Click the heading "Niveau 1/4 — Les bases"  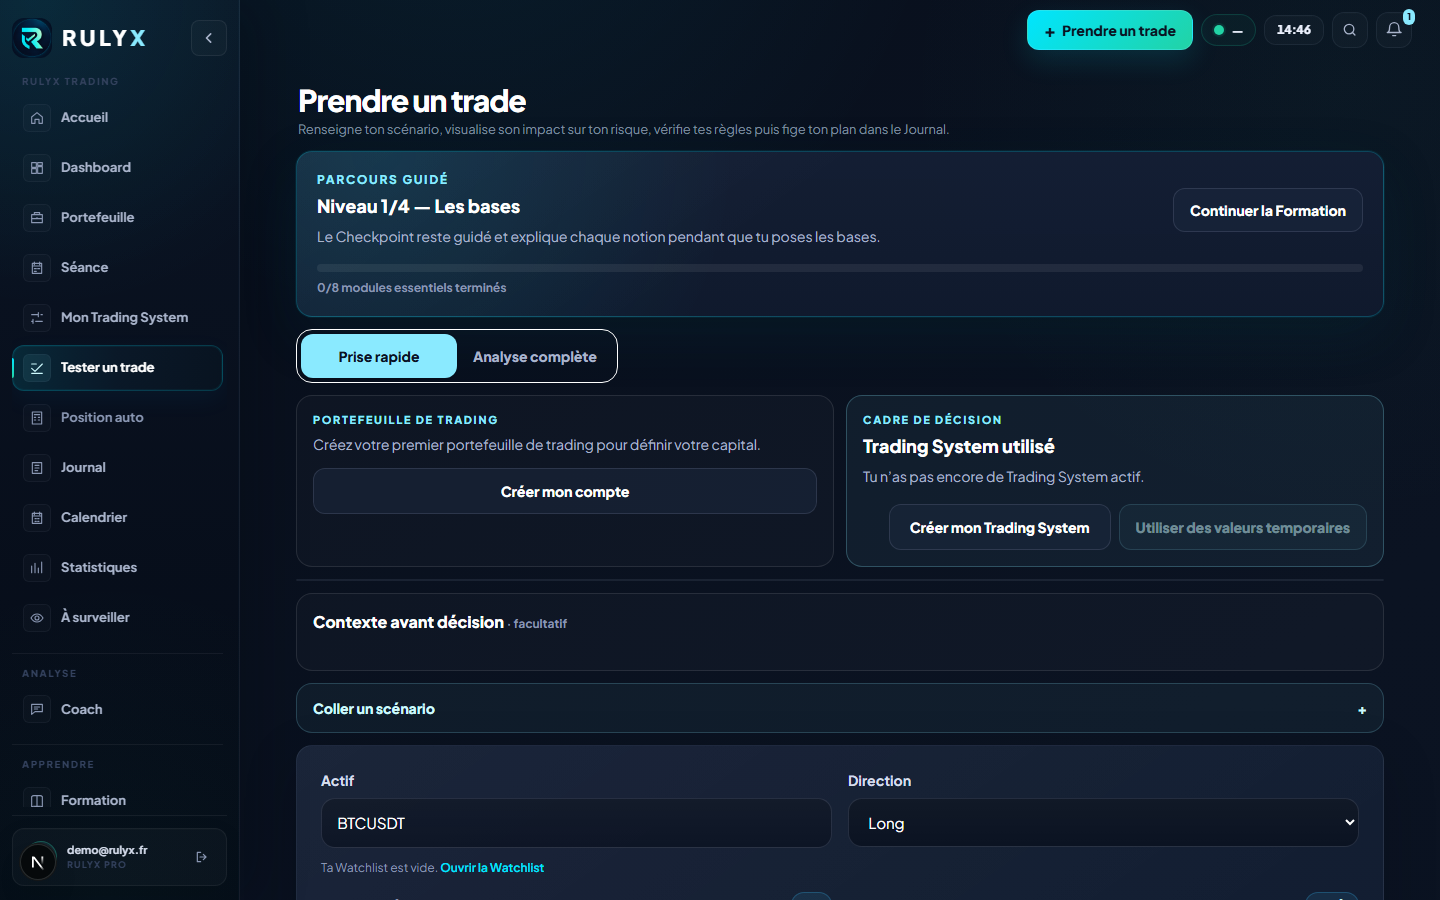(419, 207)
